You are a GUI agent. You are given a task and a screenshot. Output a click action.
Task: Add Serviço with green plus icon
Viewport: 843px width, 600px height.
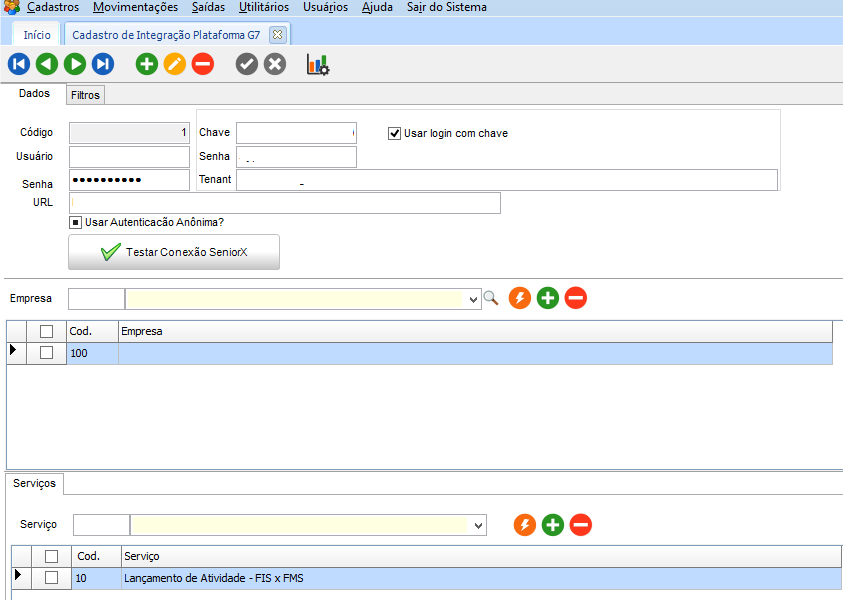(x=553, y=525)
